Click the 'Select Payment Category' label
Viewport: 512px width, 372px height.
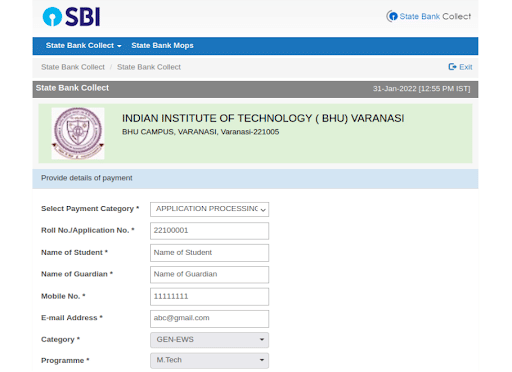coord(90,209)
